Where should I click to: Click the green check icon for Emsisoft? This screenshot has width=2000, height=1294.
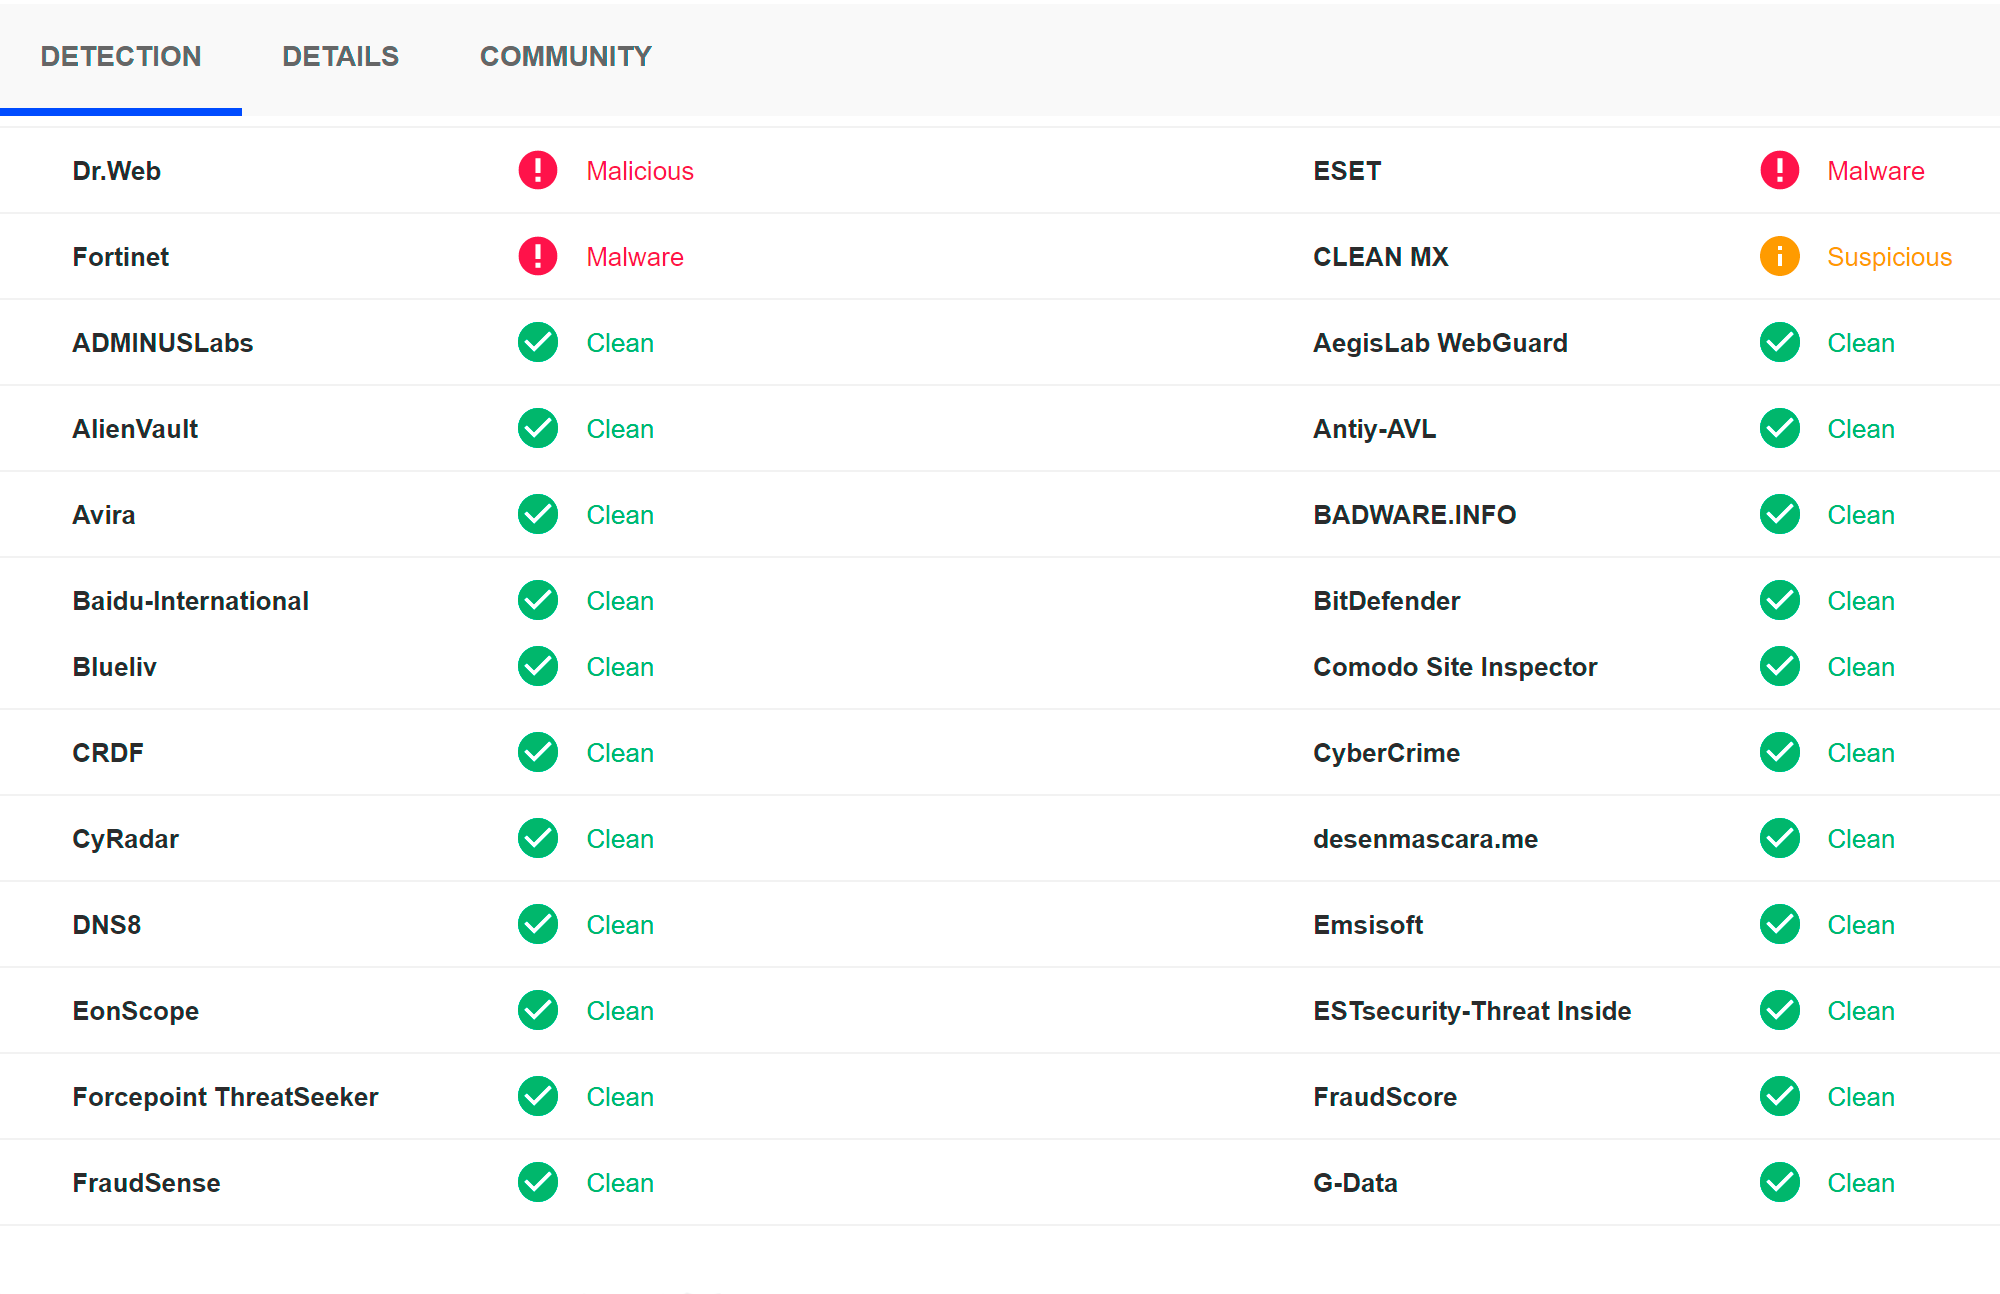point(1780,925)
